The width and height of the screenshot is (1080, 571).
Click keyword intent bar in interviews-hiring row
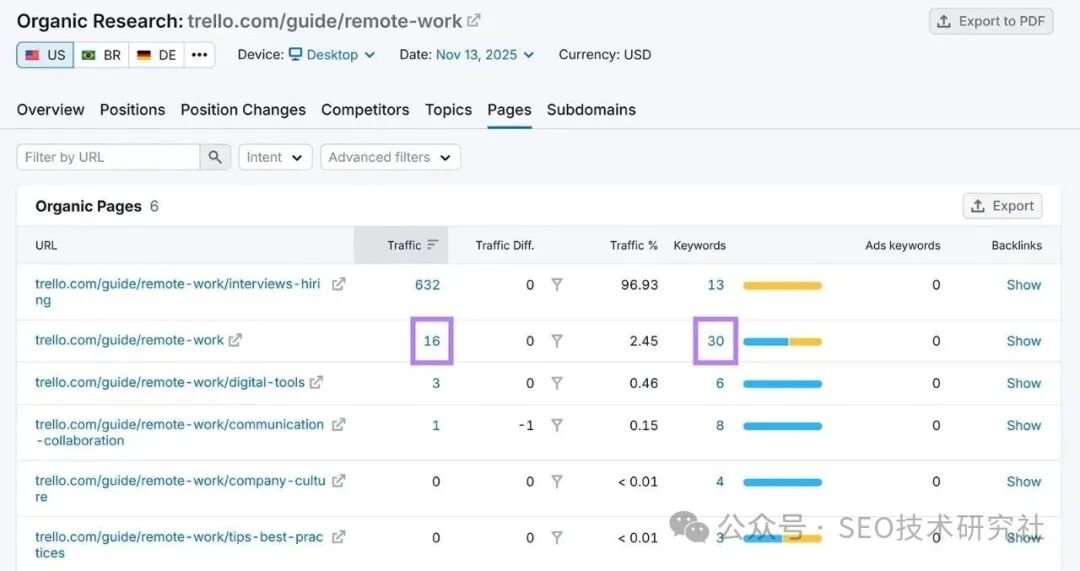782,285
